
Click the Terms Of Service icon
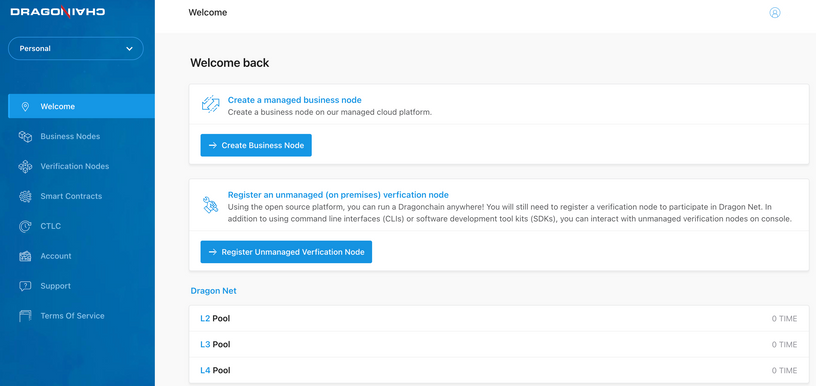[x=25, y=316]
